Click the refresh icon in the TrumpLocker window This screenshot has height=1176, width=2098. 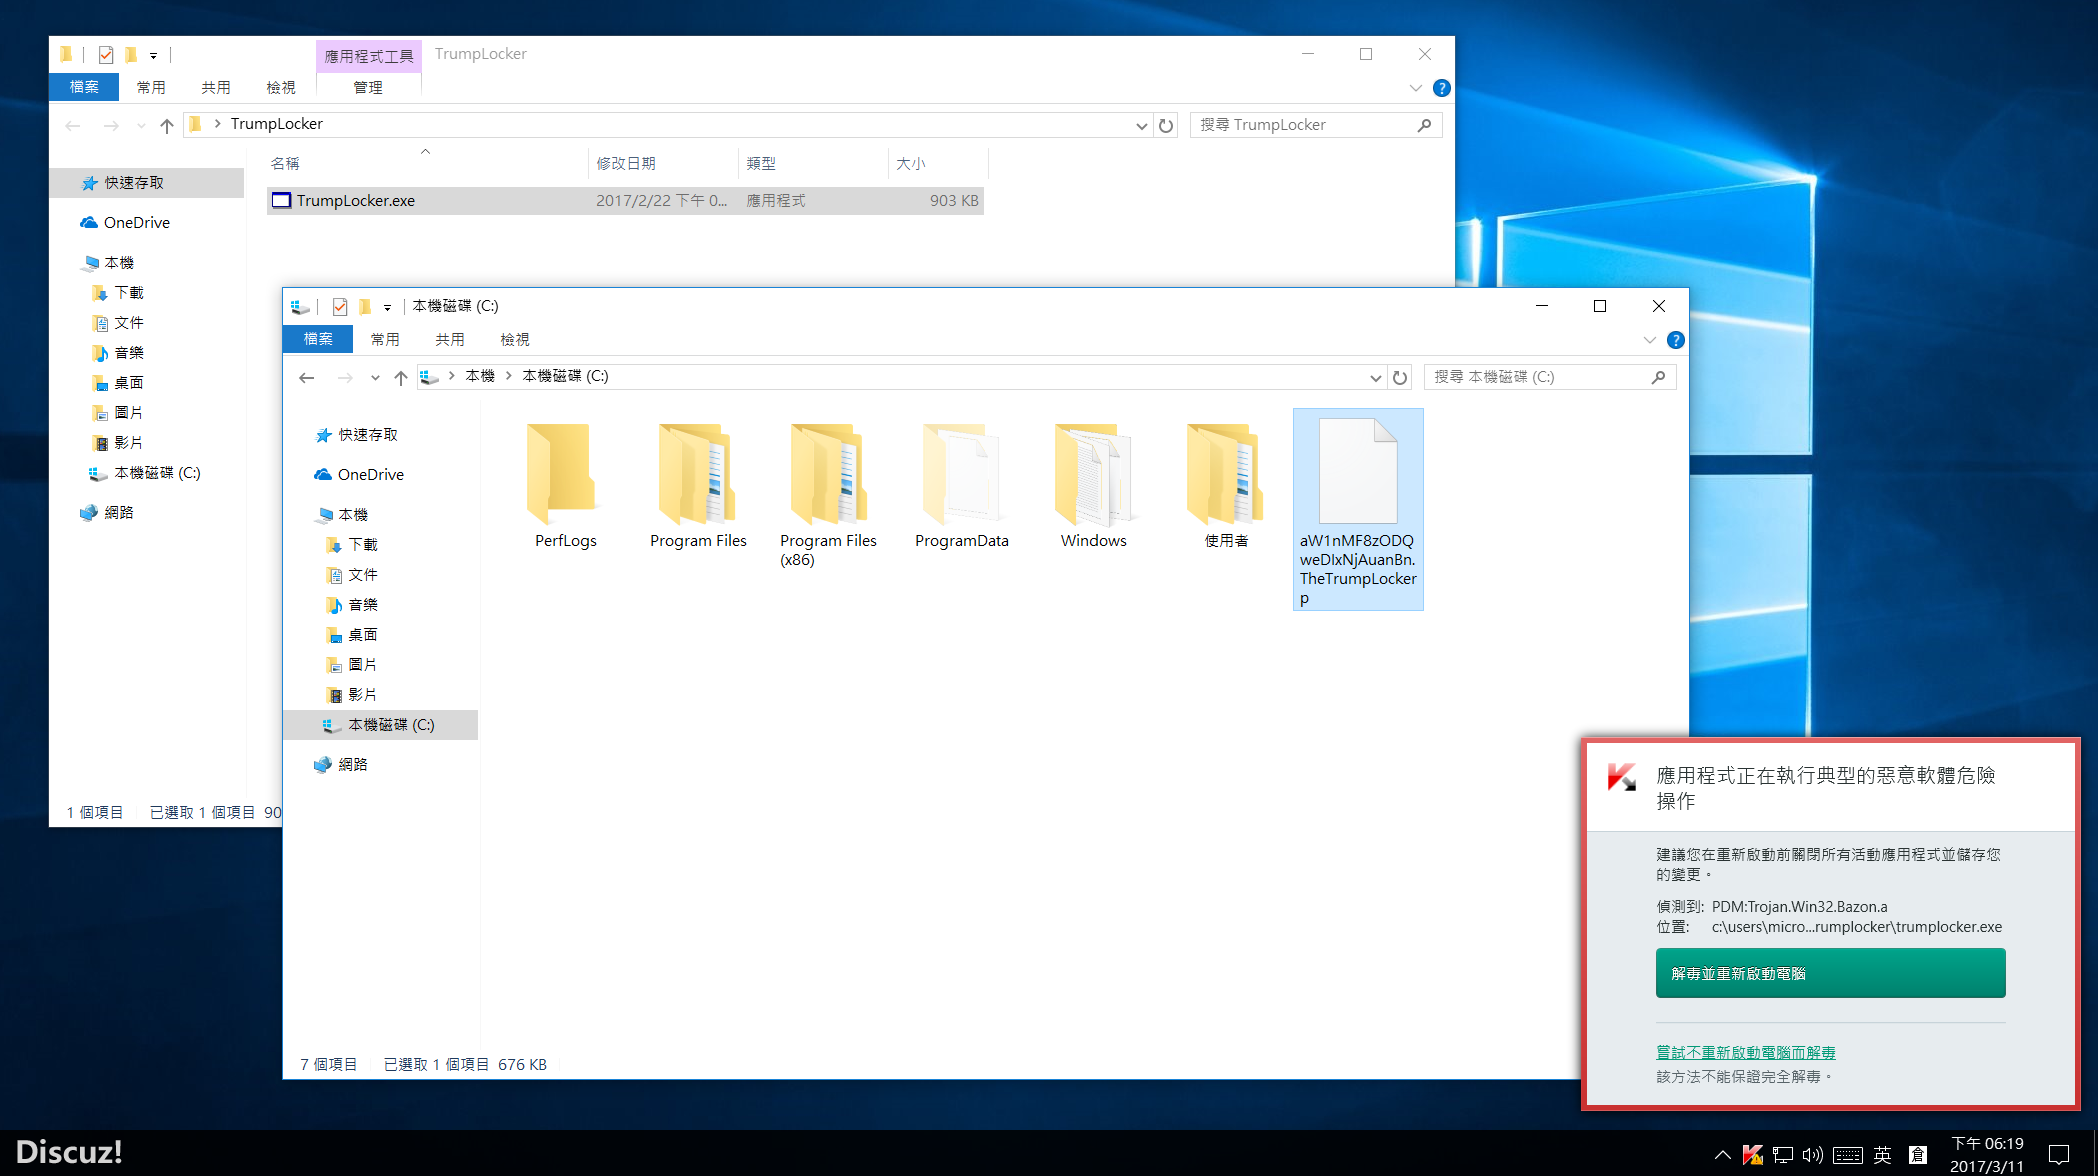point(1166,125)
